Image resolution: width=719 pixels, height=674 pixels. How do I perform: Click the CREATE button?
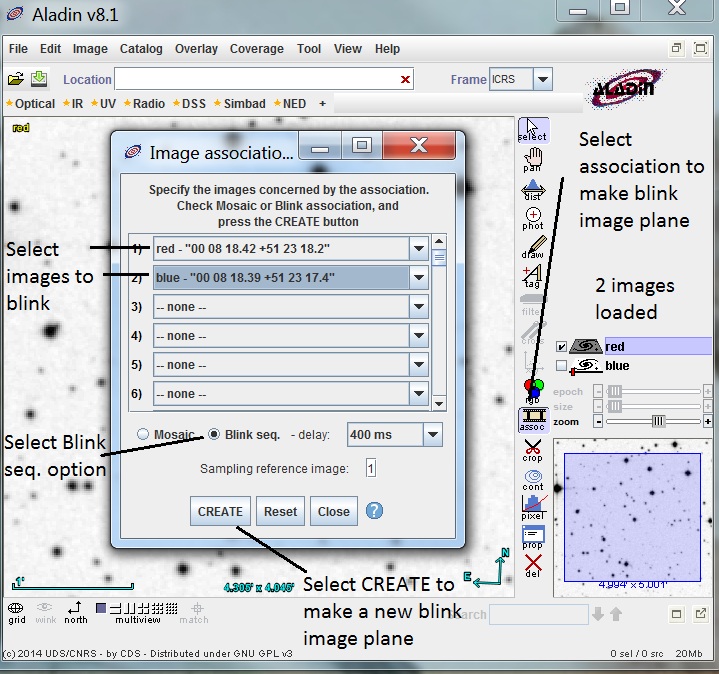pos(220,511)
